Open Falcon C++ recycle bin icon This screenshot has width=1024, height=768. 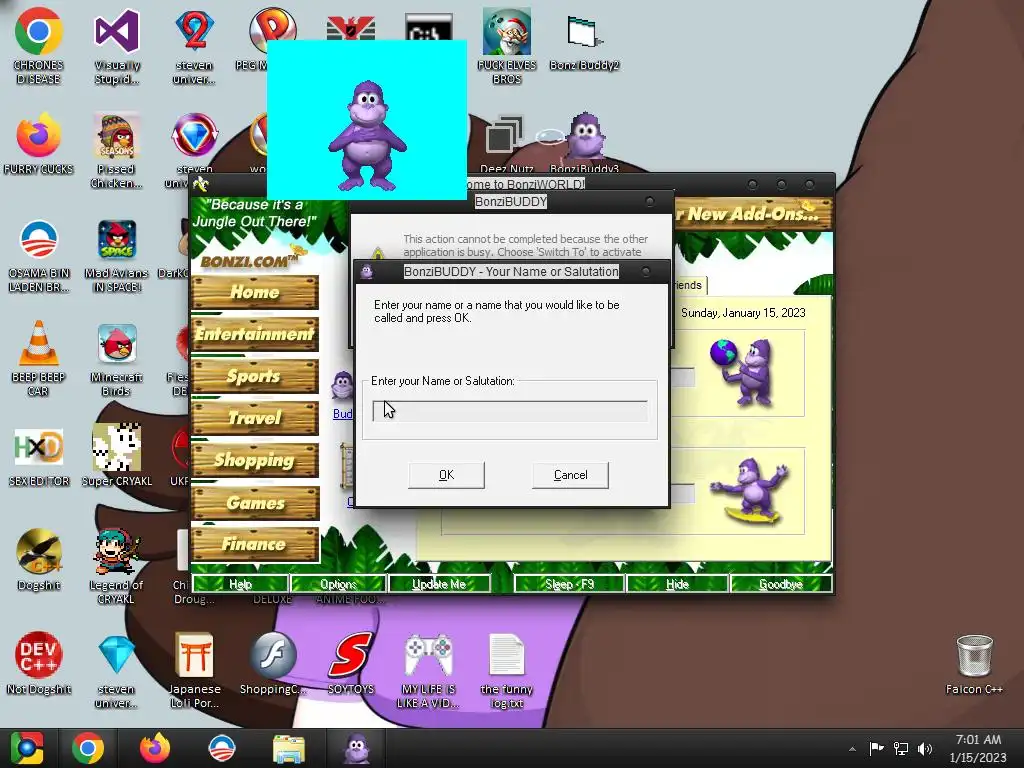[x=974, y=664]
